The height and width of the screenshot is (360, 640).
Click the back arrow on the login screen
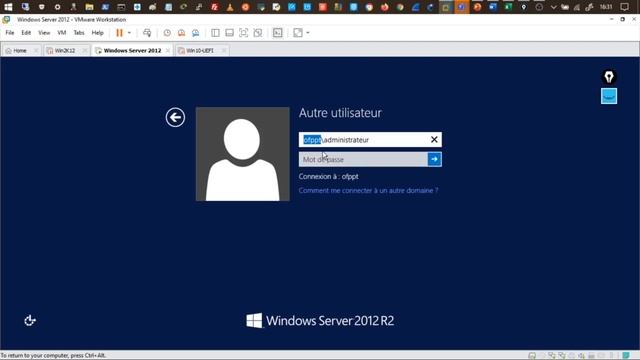(x=175, y=118)
